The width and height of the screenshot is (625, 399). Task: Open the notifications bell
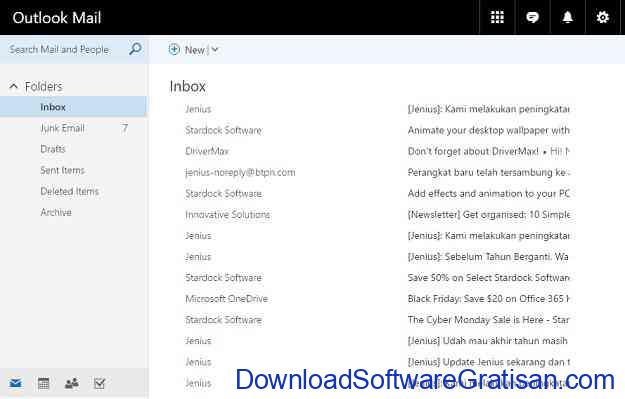pyautogui.click(x=568, y=17)
